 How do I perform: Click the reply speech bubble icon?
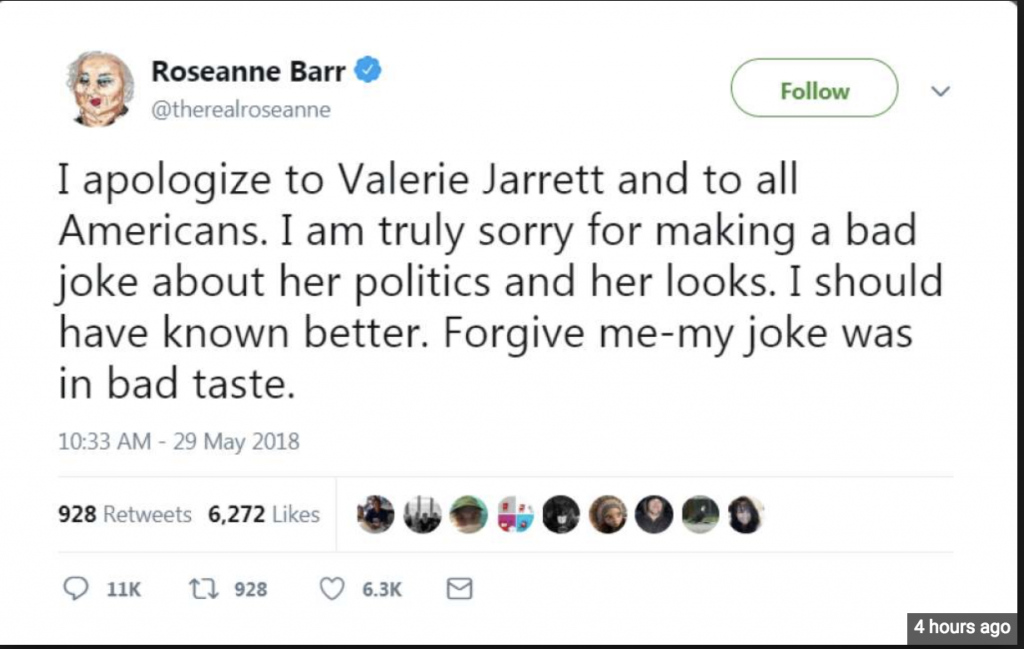[x=76, y=589]
